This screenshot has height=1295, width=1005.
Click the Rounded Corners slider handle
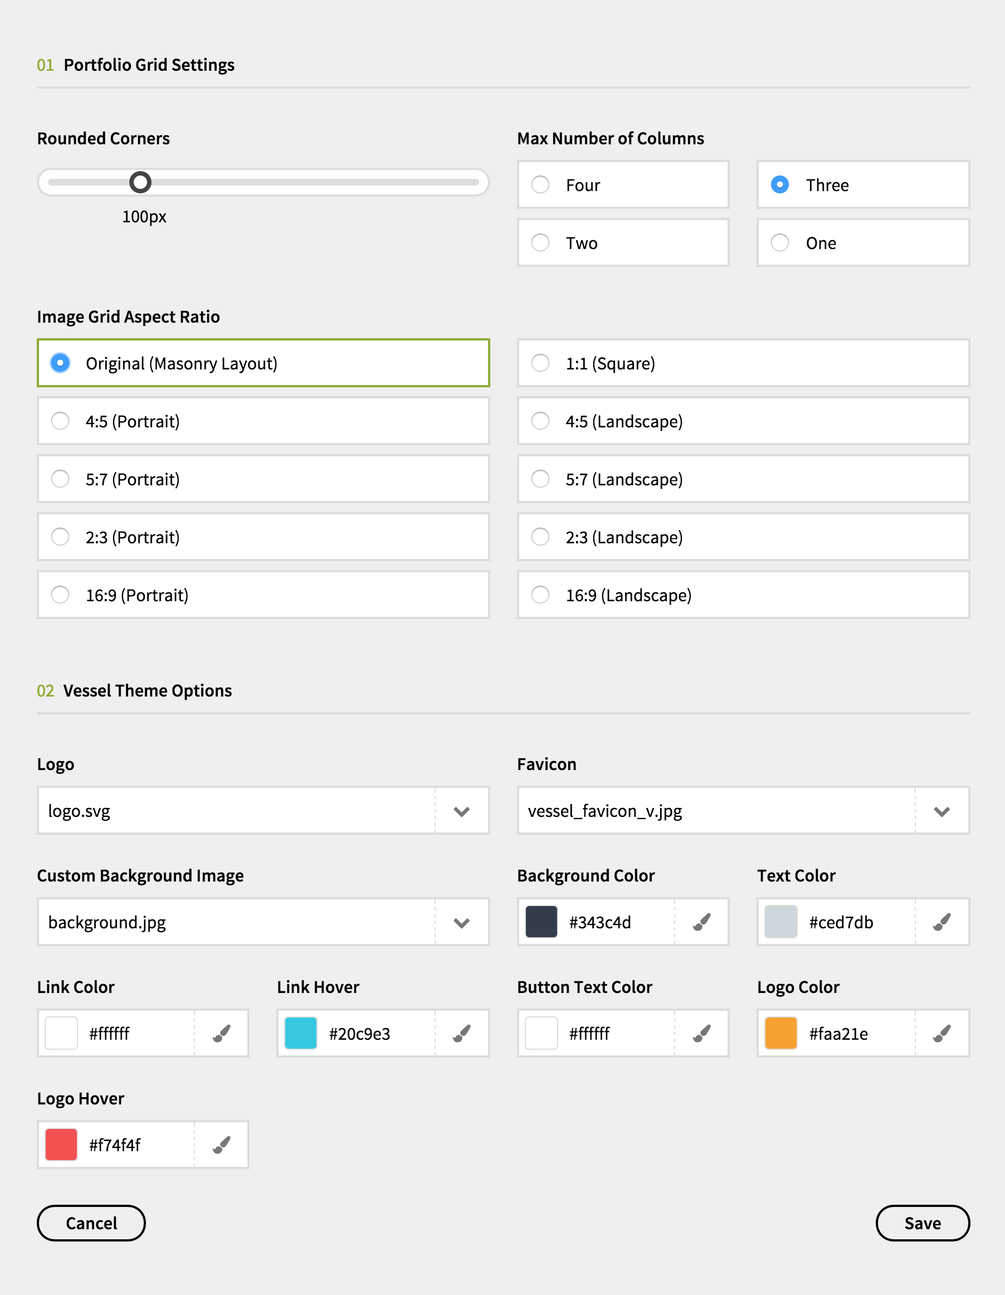pos(140,182)
